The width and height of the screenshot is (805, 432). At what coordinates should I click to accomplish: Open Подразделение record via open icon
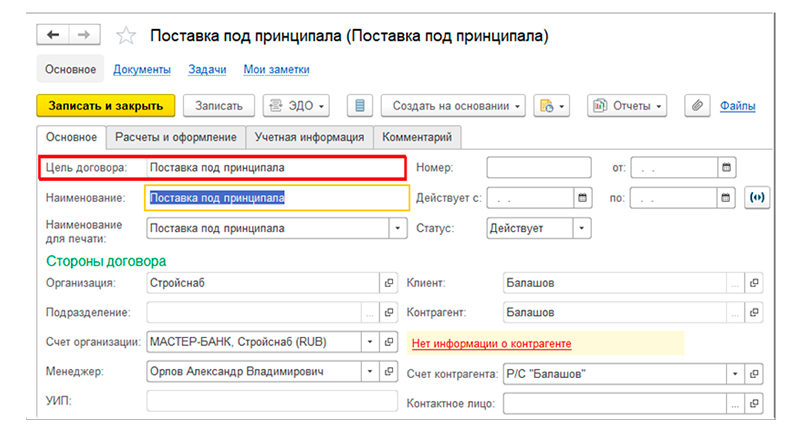pos(389,312)
